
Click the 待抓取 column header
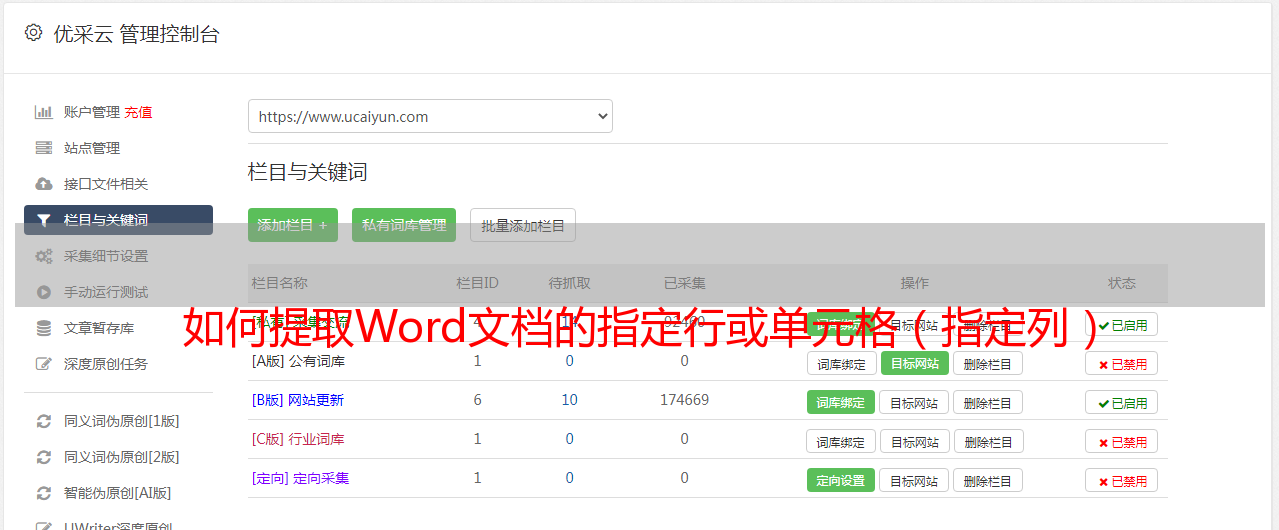(570, 283)
